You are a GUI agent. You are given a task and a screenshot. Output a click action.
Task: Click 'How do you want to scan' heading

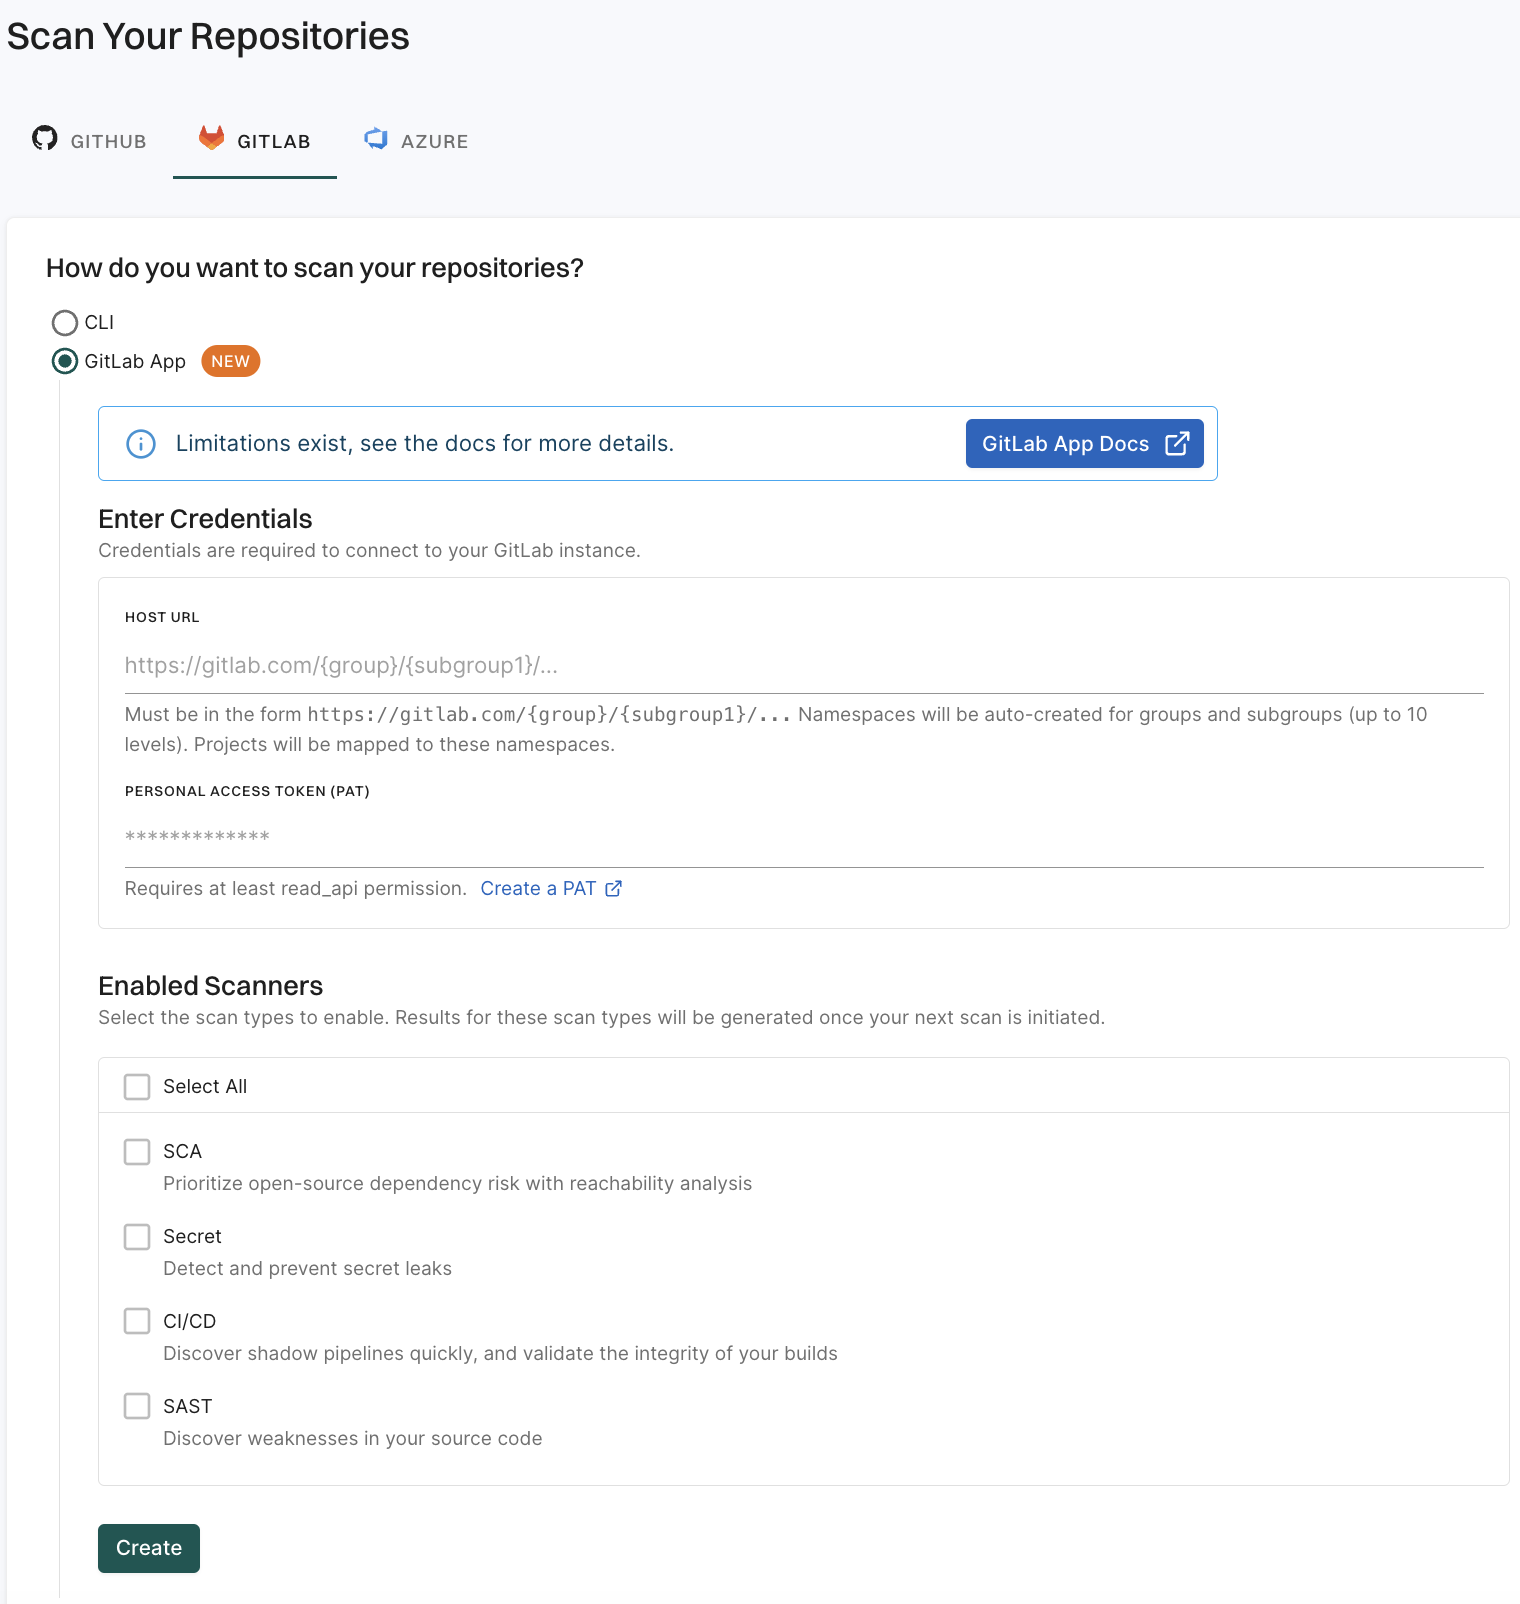[x=315, y=268]
